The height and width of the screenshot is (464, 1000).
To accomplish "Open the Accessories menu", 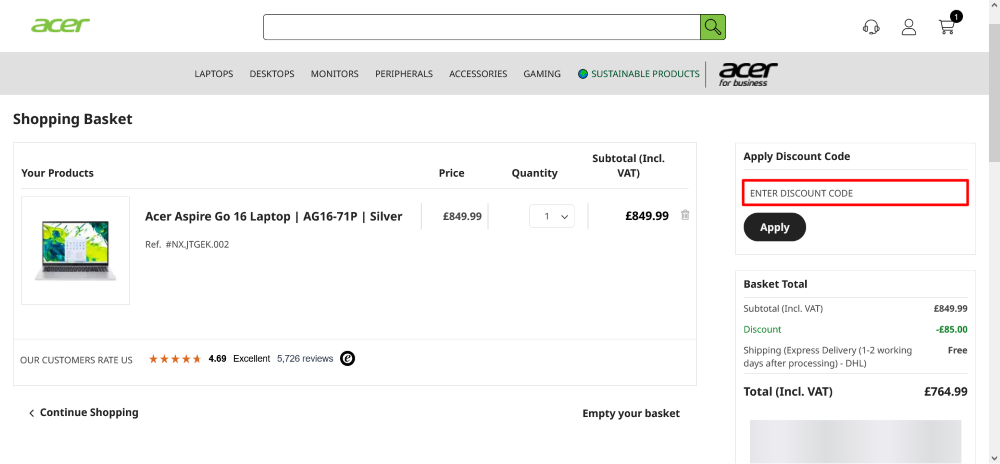I will [x=478, y=74].
